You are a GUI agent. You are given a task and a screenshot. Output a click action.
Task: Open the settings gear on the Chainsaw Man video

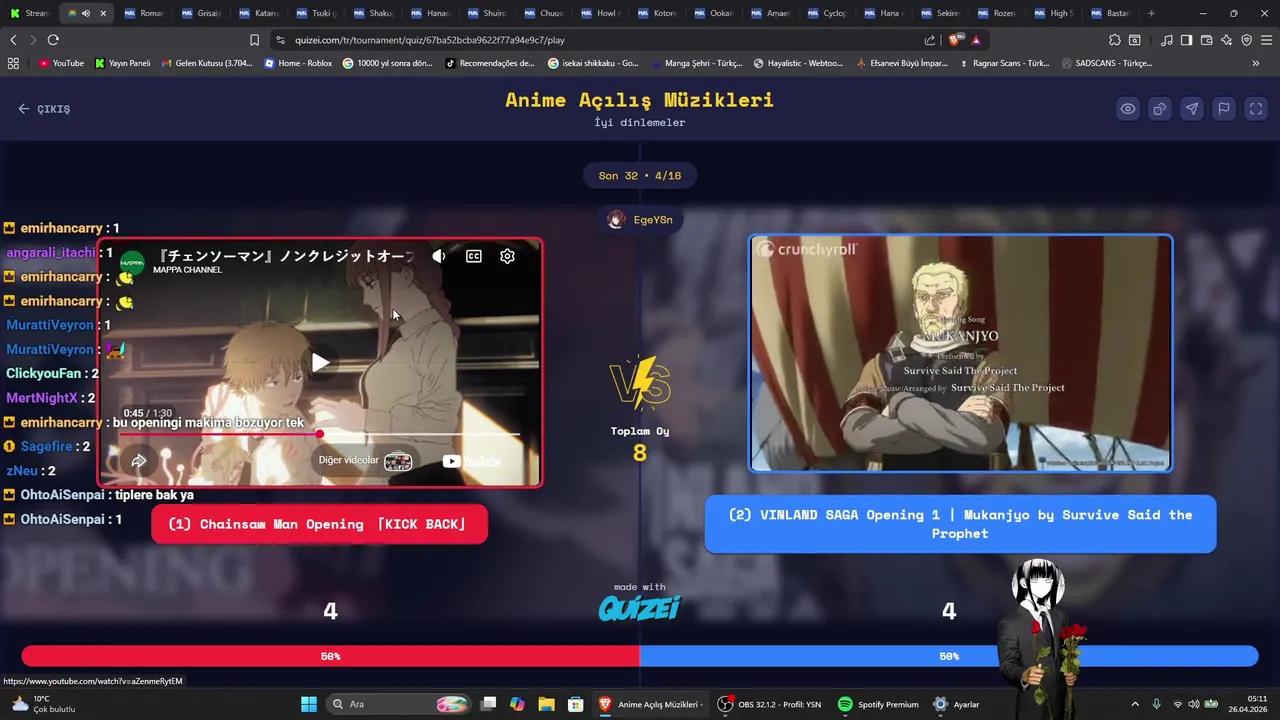tap(508, 256)
